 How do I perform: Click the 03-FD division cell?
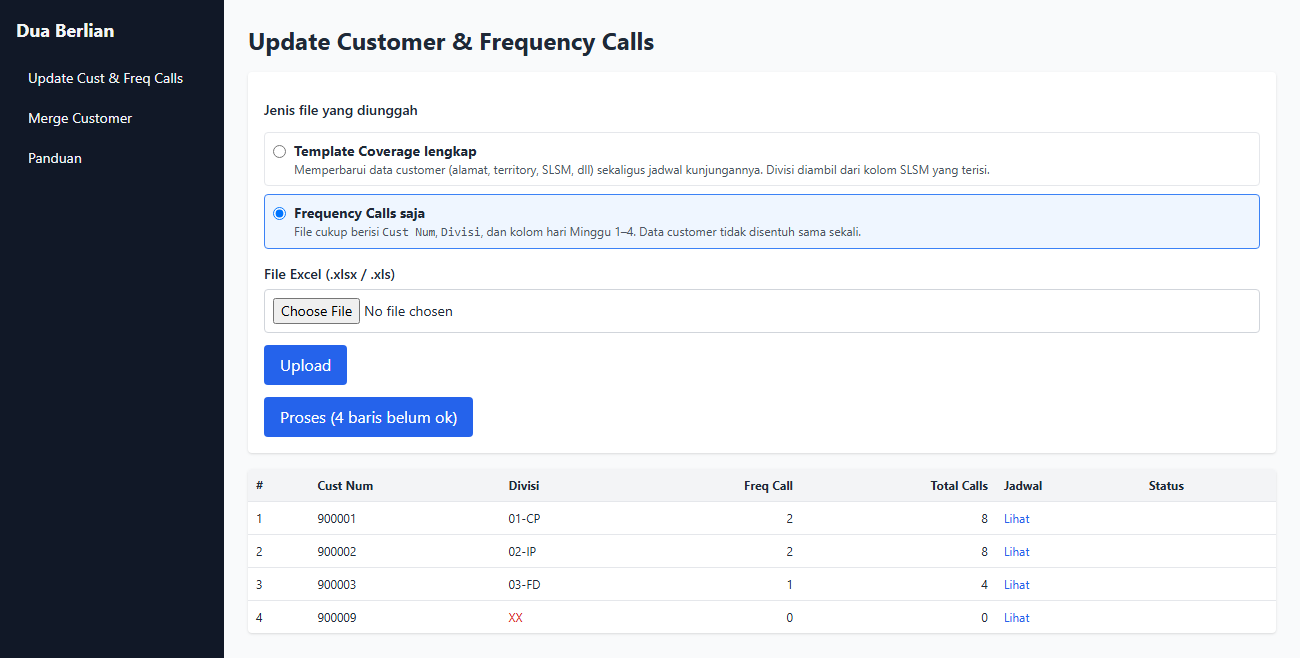[x=524, y=585]
